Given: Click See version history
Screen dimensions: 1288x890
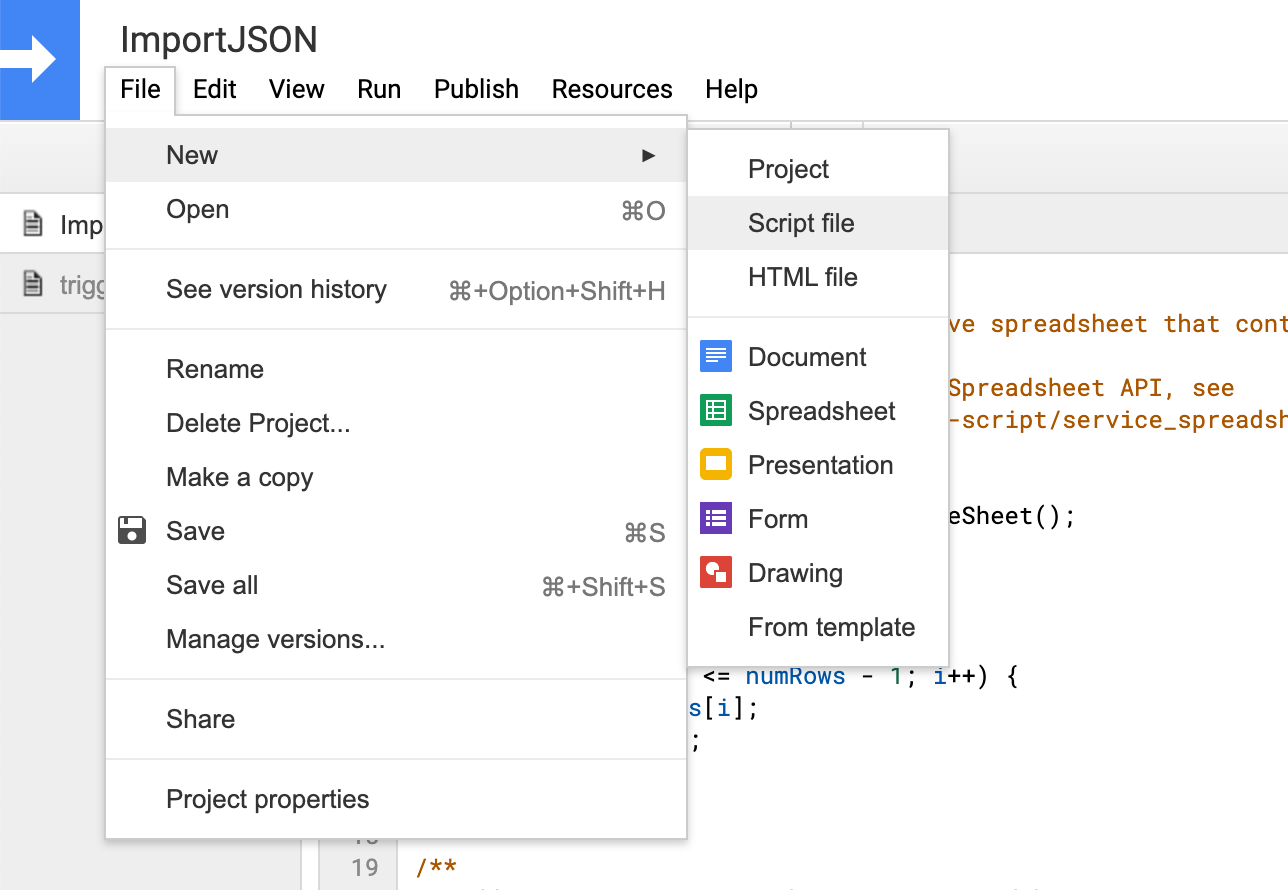Looking at the screenshot, I should tap(276, 290).
